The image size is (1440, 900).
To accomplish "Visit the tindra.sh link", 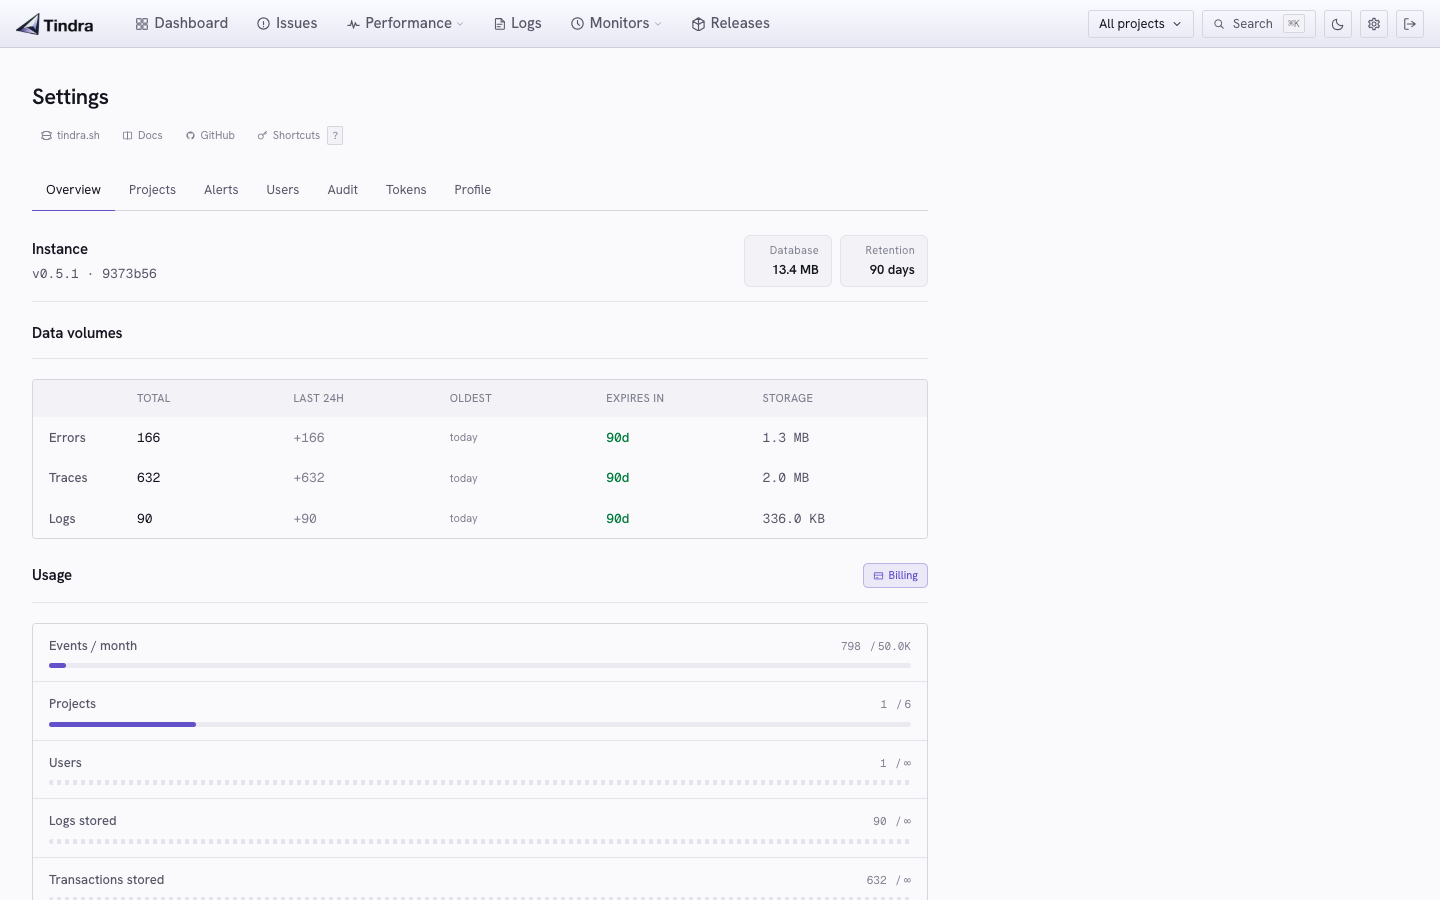I will pos(70,135).
